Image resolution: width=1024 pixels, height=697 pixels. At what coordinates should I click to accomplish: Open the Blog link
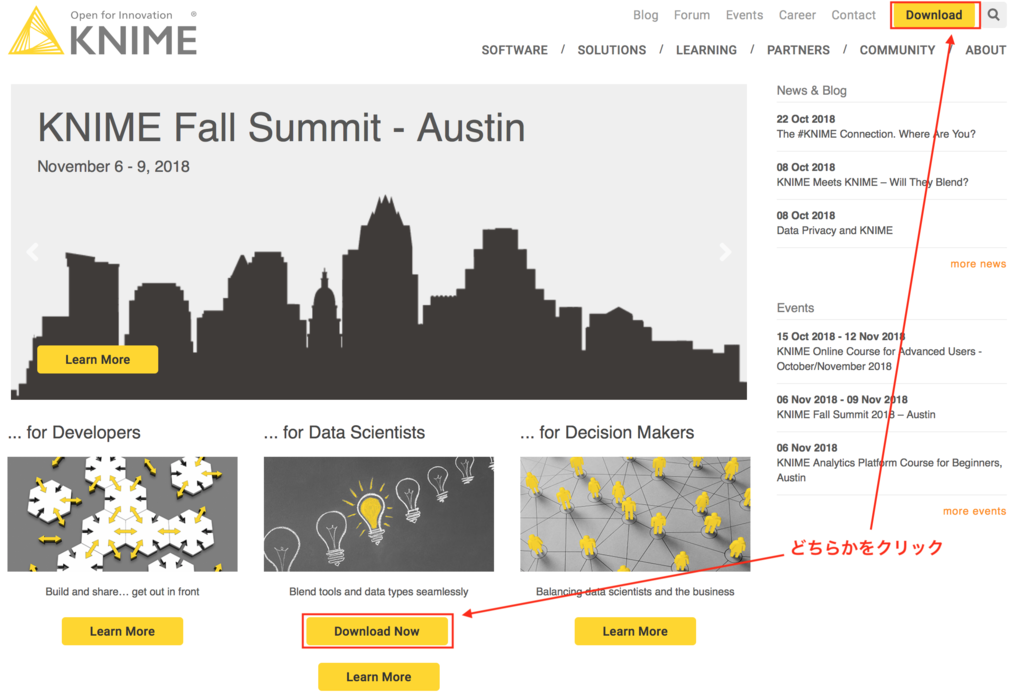point(645,14)
